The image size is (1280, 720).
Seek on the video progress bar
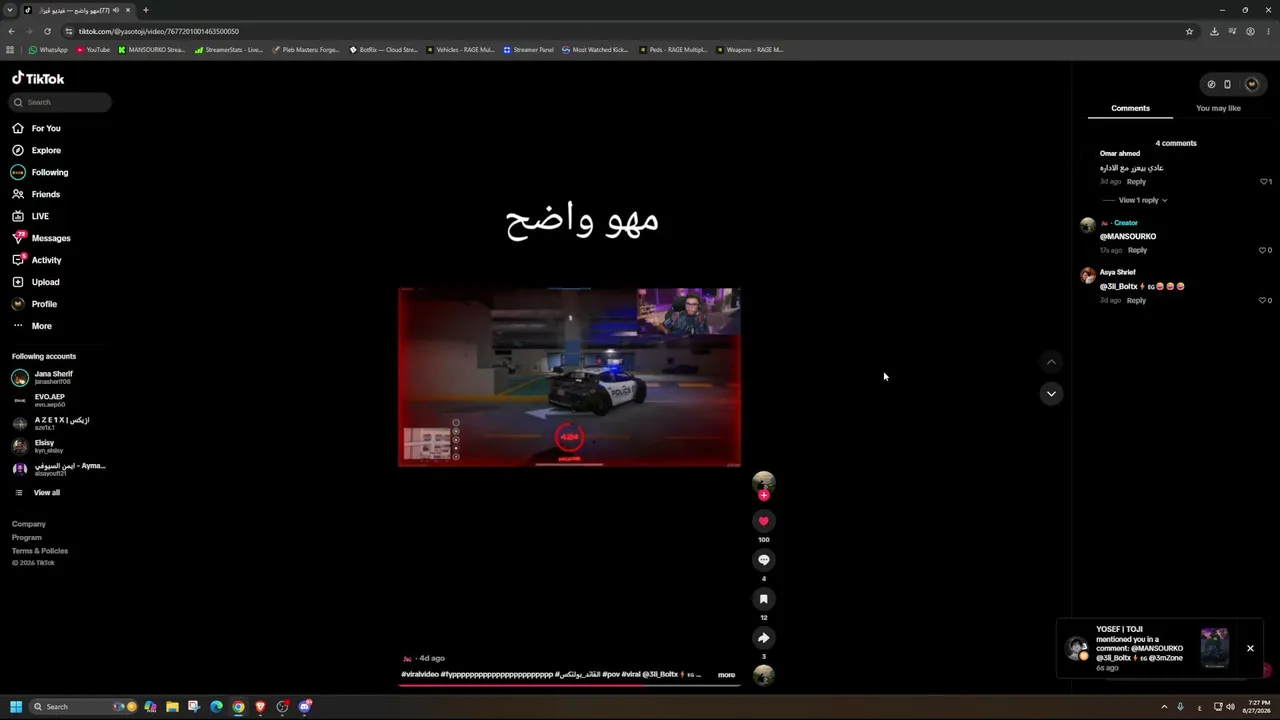tap(569, 686)
